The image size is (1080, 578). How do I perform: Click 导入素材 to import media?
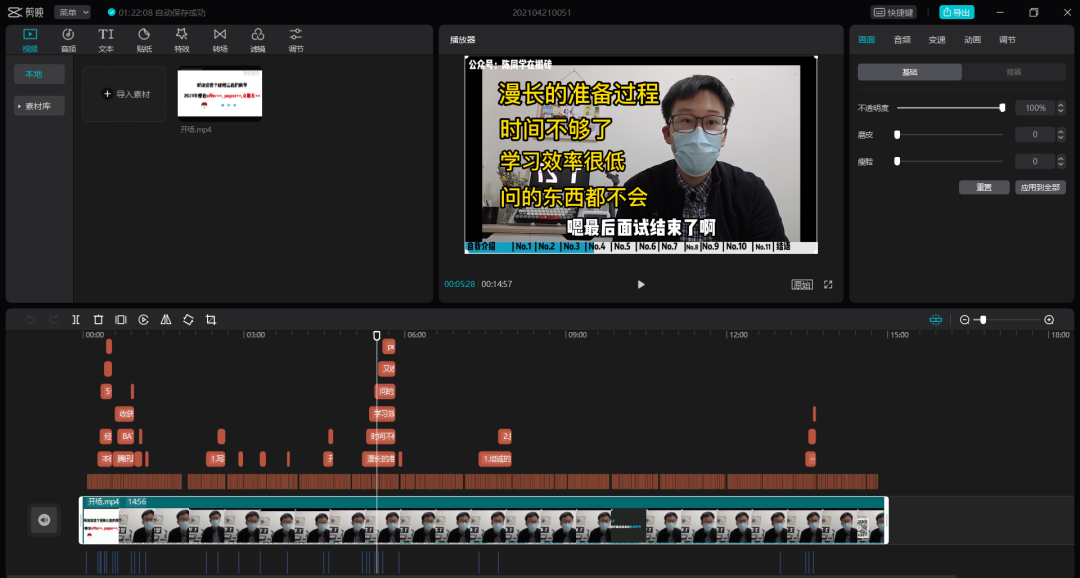click(x=125, y=94)
